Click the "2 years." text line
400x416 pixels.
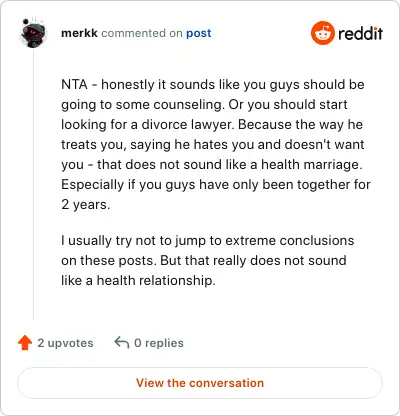(x=85, y=205)
